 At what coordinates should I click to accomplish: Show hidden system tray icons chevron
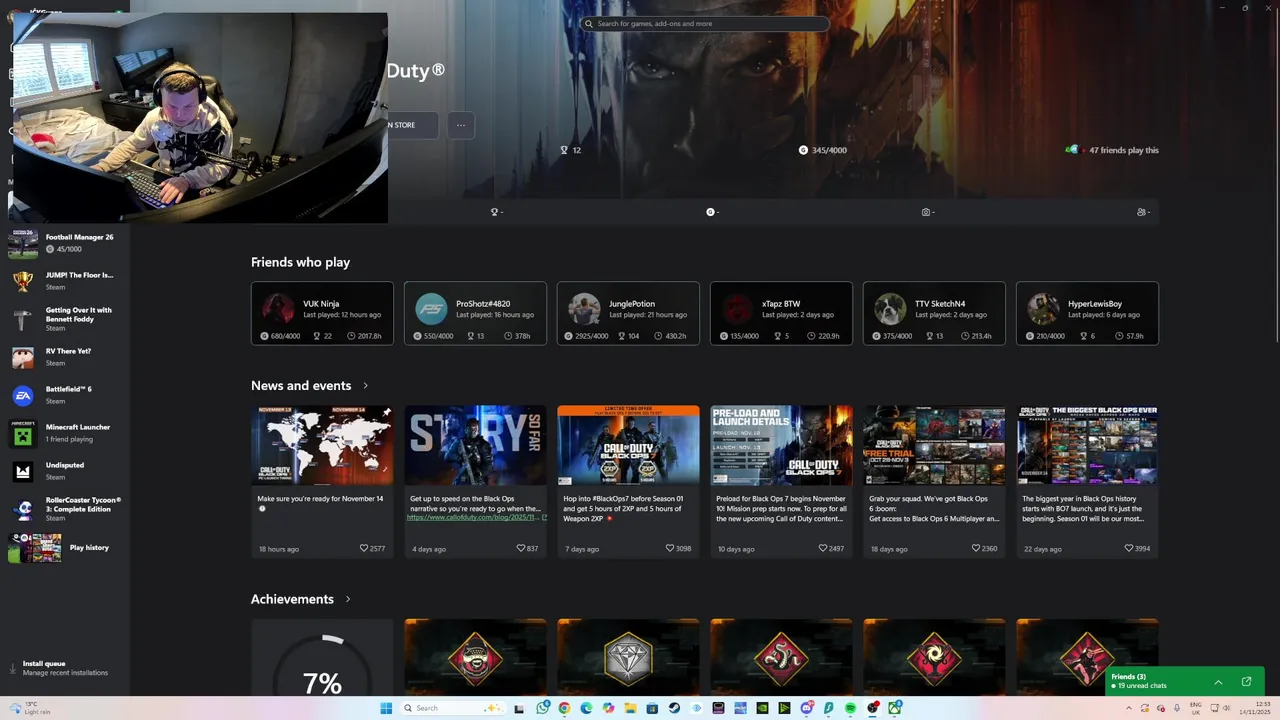pos(1129,708)
